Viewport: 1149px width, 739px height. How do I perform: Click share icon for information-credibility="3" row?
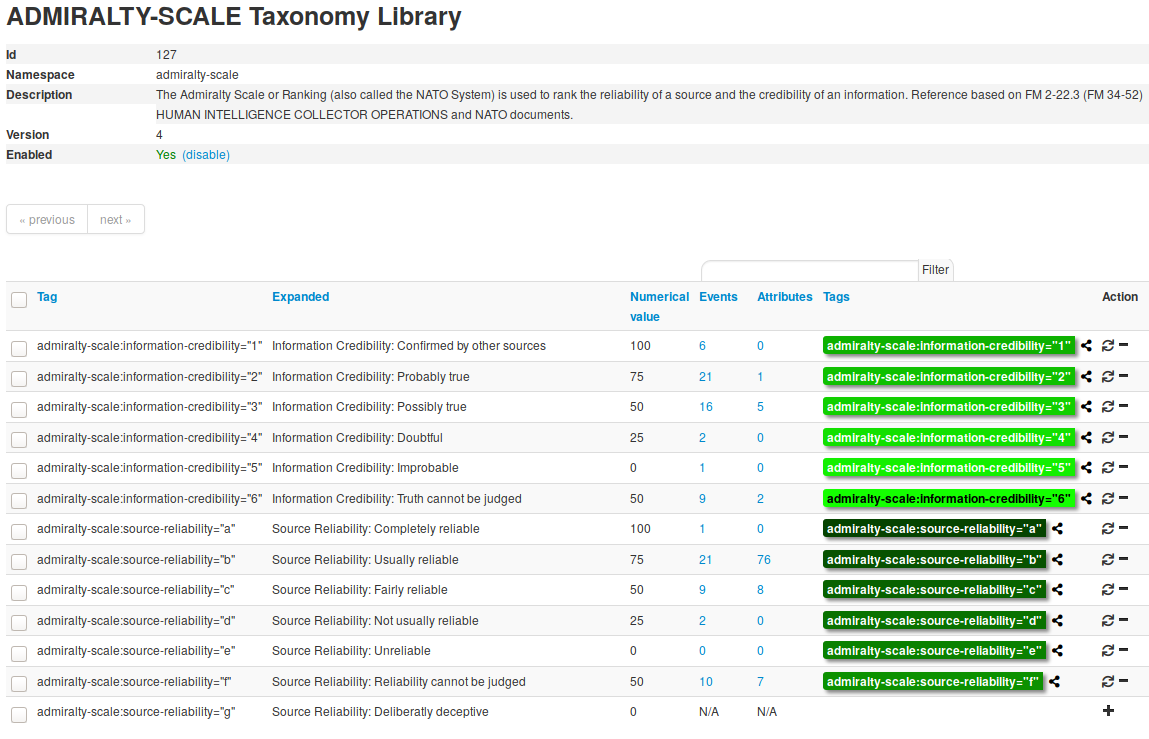(1086, 407)
